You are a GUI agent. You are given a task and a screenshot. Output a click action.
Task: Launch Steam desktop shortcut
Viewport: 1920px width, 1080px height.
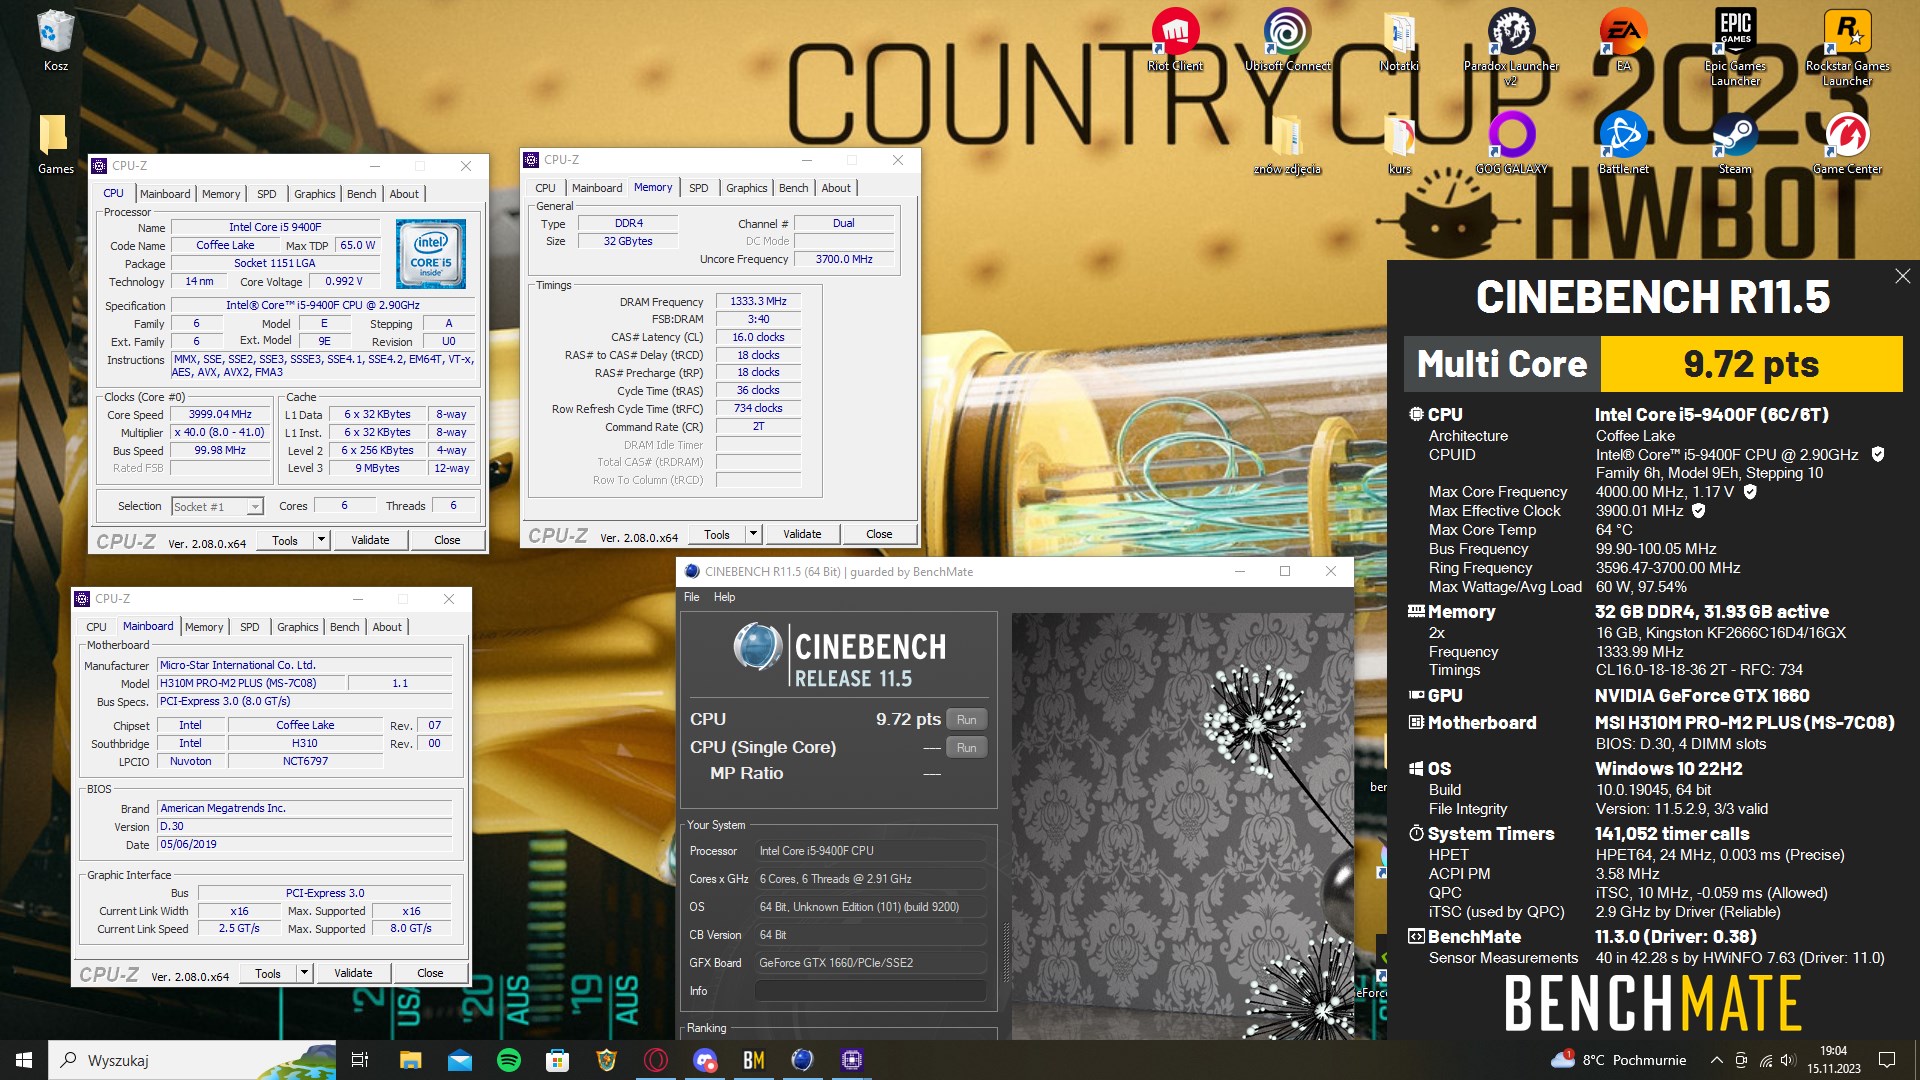[x=1735, y=143]
